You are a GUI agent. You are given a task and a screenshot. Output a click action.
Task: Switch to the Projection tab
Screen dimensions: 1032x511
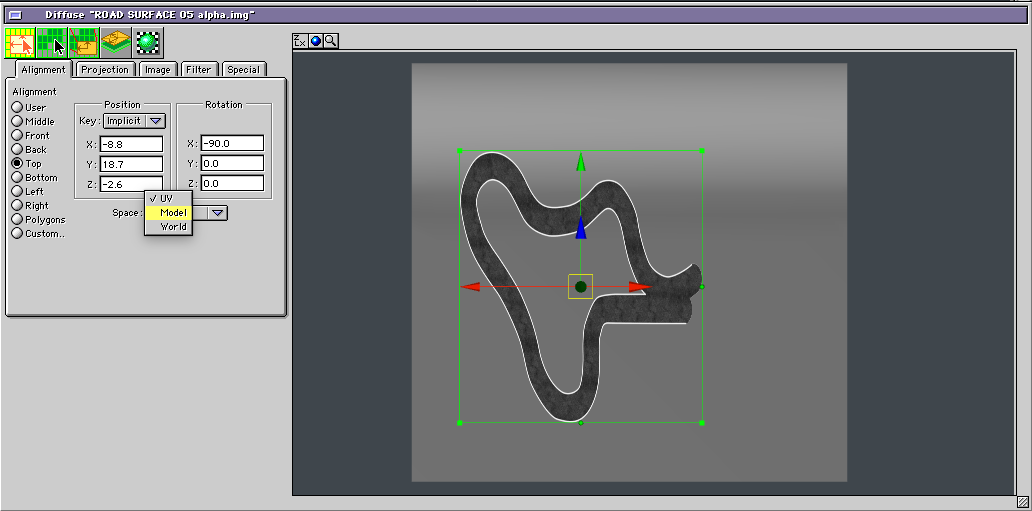(x=105, y=70)
